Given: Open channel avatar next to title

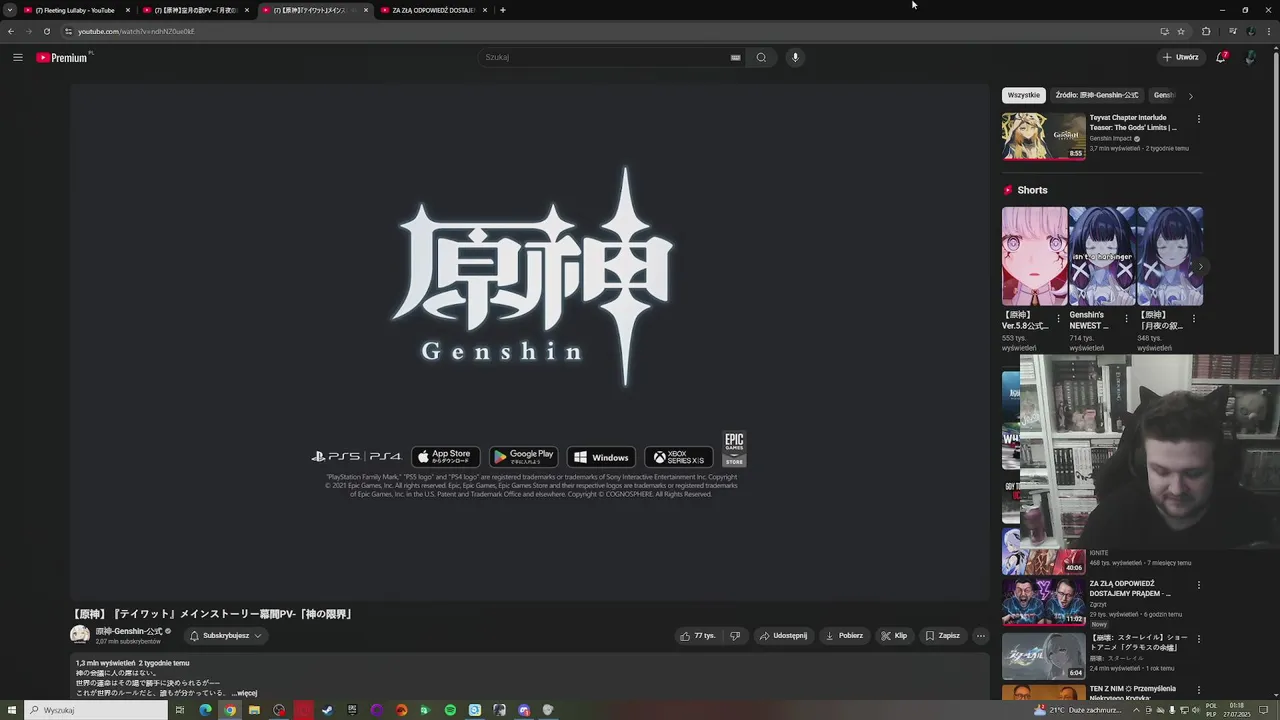Looking at the screenshot, I should 80,635.
